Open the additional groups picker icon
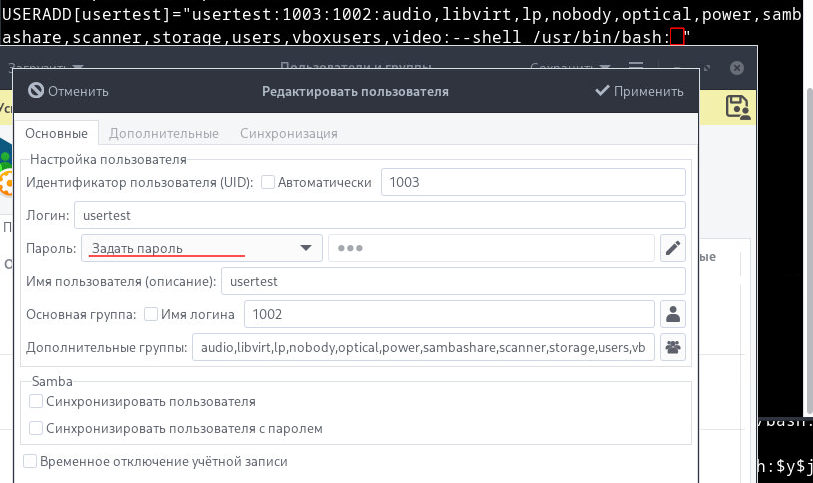This screenshot has width=813, height=483. click(673, 347)
